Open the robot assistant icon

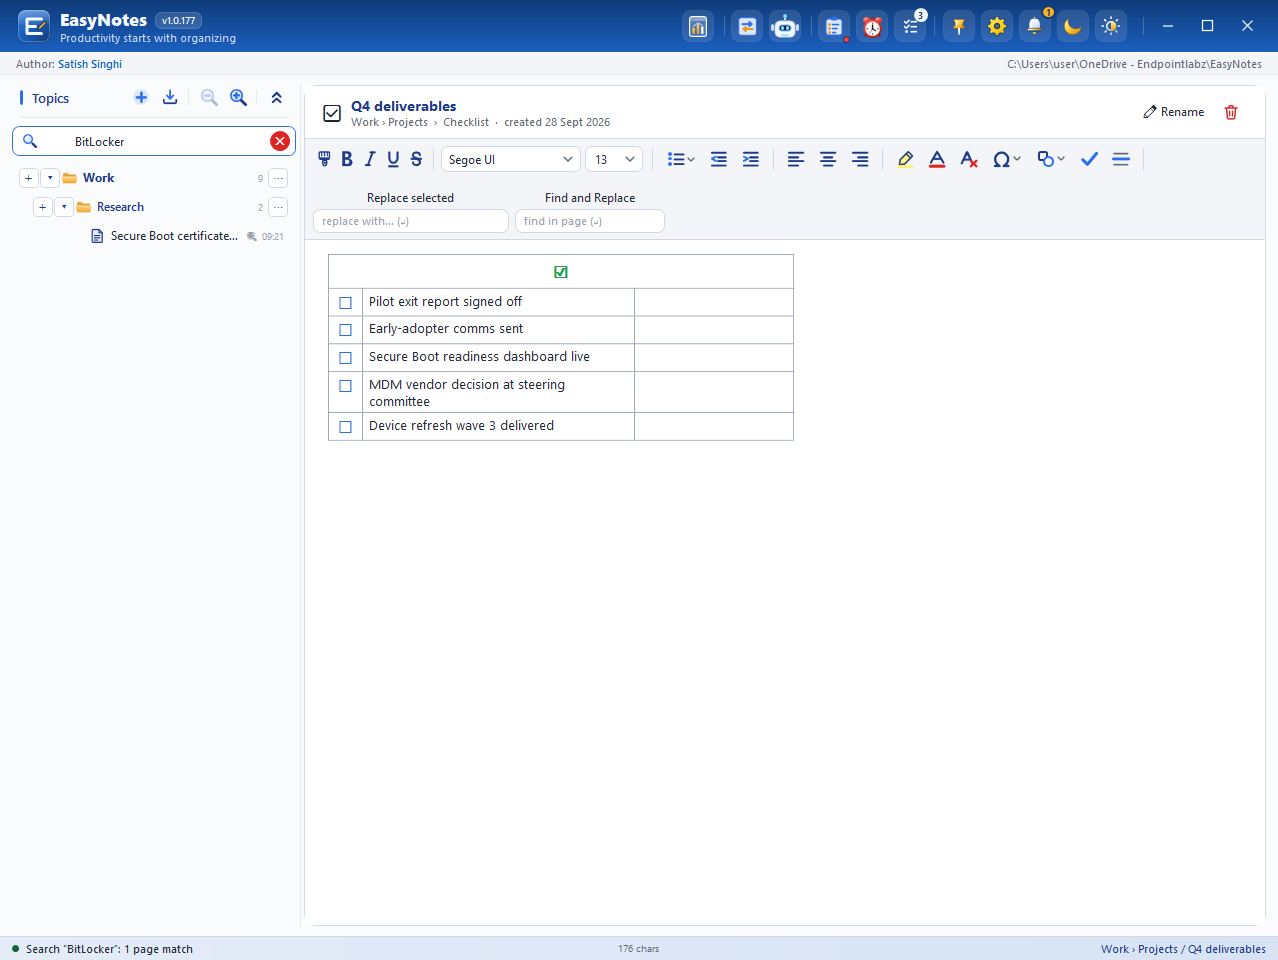[x=785, y=27]
